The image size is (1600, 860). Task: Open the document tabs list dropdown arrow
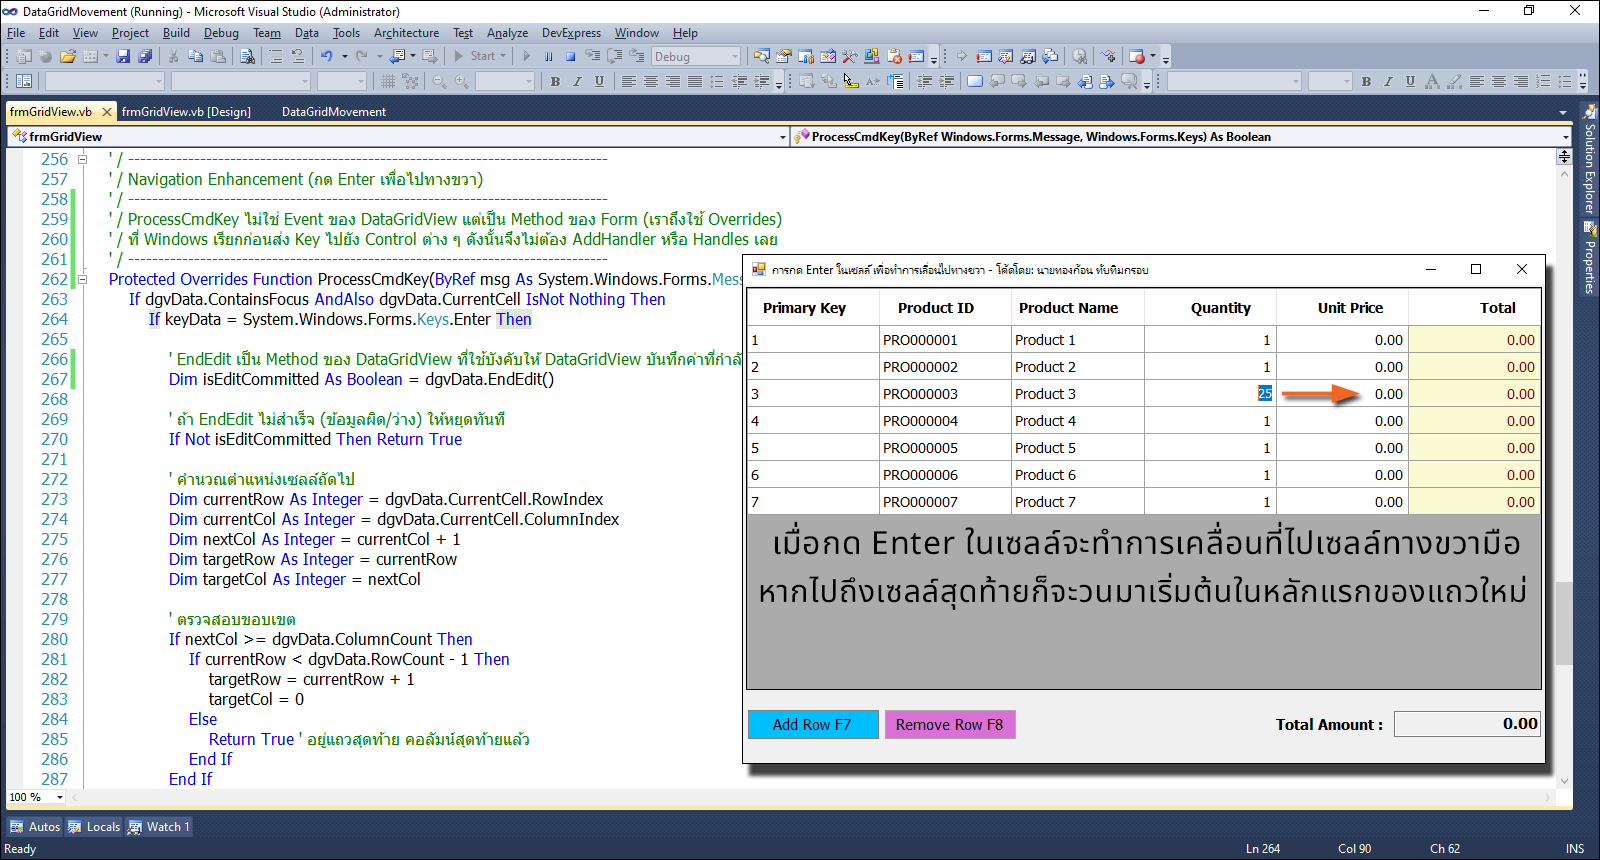(1563, 112)
